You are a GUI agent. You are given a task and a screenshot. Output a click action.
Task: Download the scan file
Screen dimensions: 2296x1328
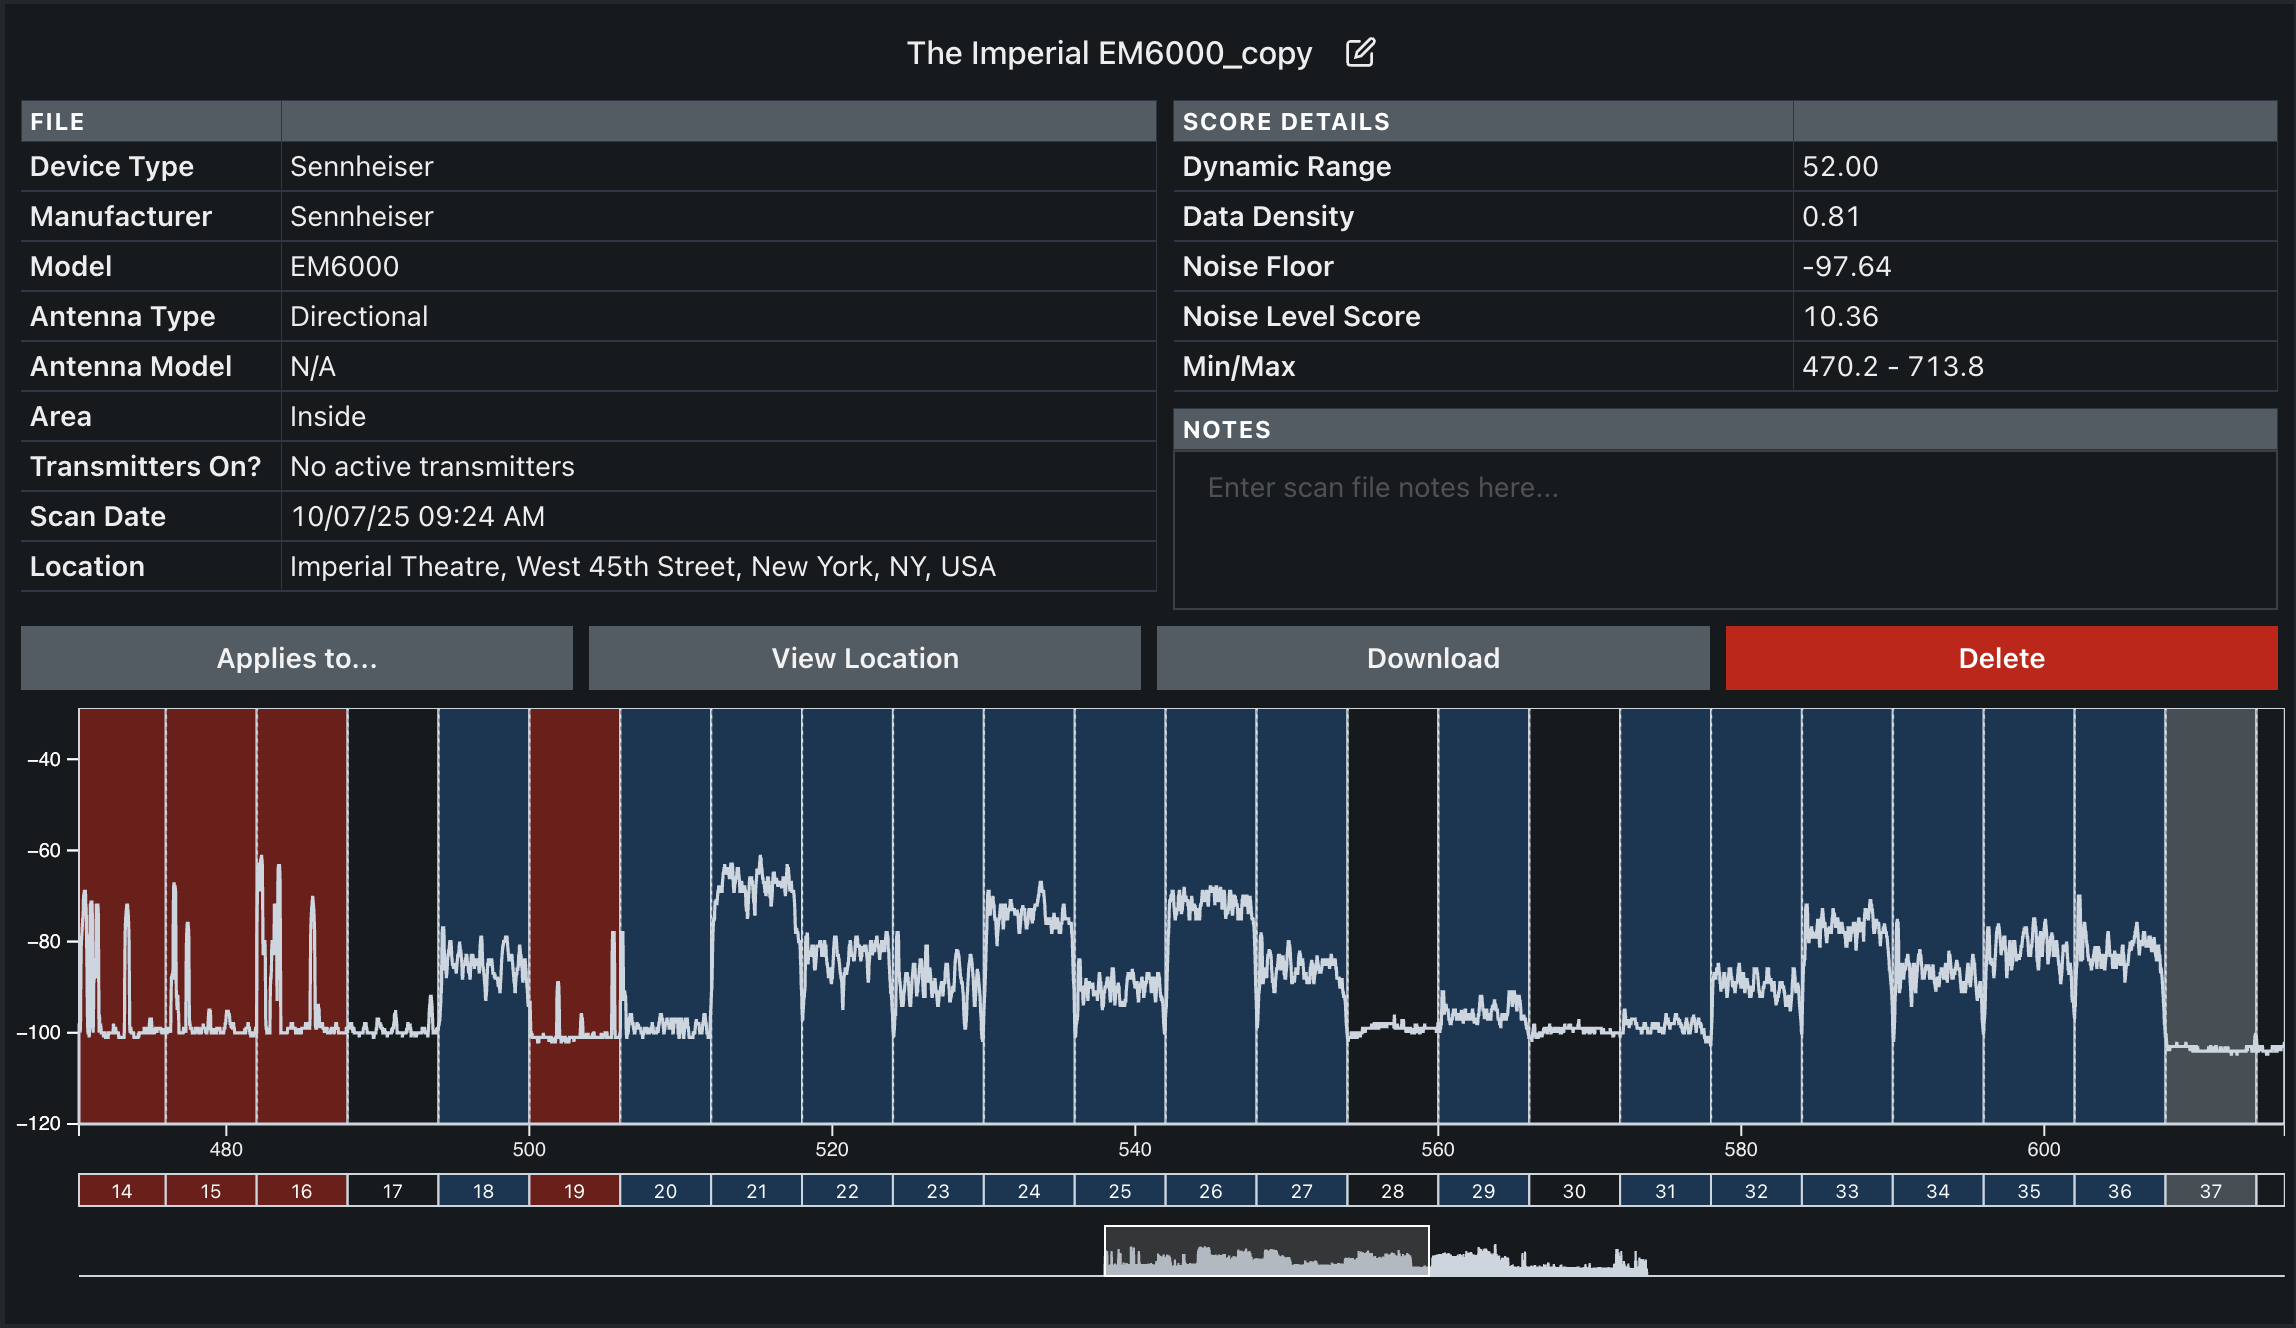point(1433,658)
